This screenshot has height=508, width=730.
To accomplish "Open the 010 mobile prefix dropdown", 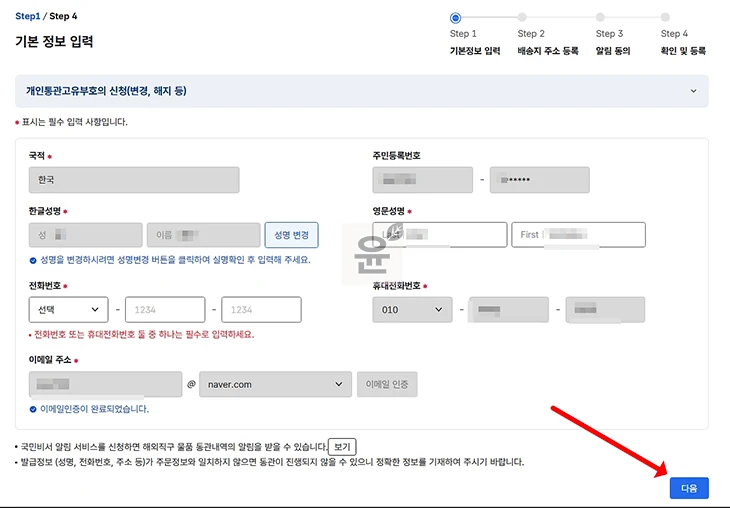I will coord(412,310).
